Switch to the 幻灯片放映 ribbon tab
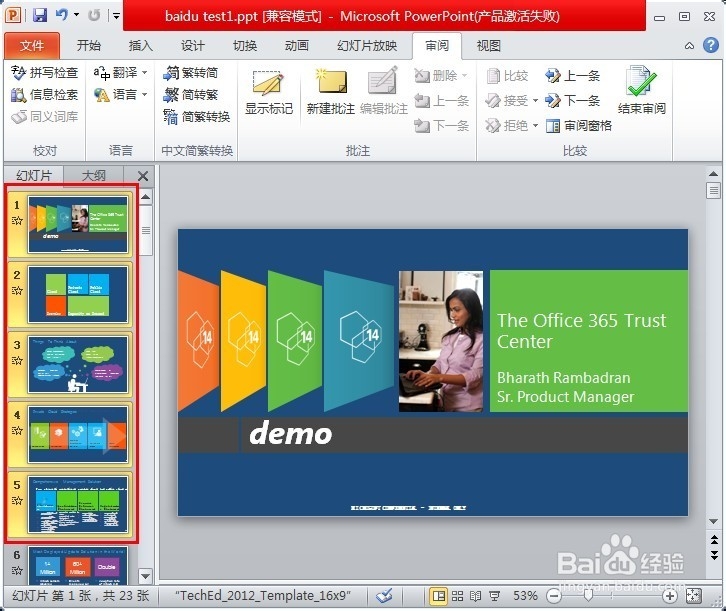The image size is (726, 611). click(367, 45)
